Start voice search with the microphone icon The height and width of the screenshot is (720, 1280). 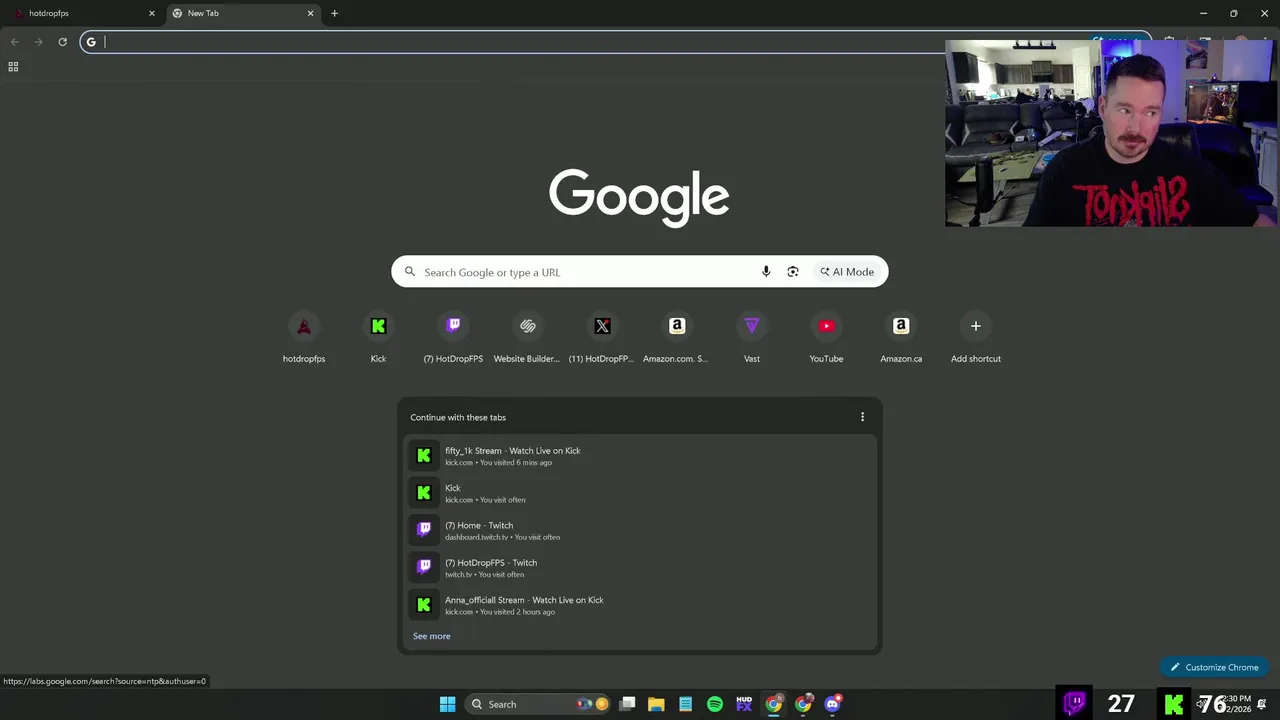pos(766,272)
